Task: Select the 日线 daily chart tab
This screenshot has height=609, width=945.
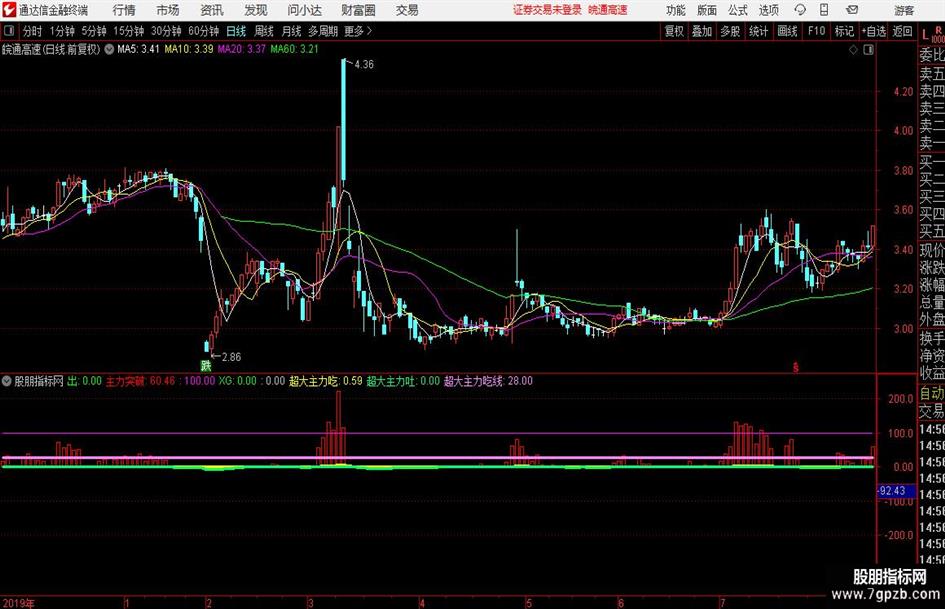Action: [x=236, y=31]
